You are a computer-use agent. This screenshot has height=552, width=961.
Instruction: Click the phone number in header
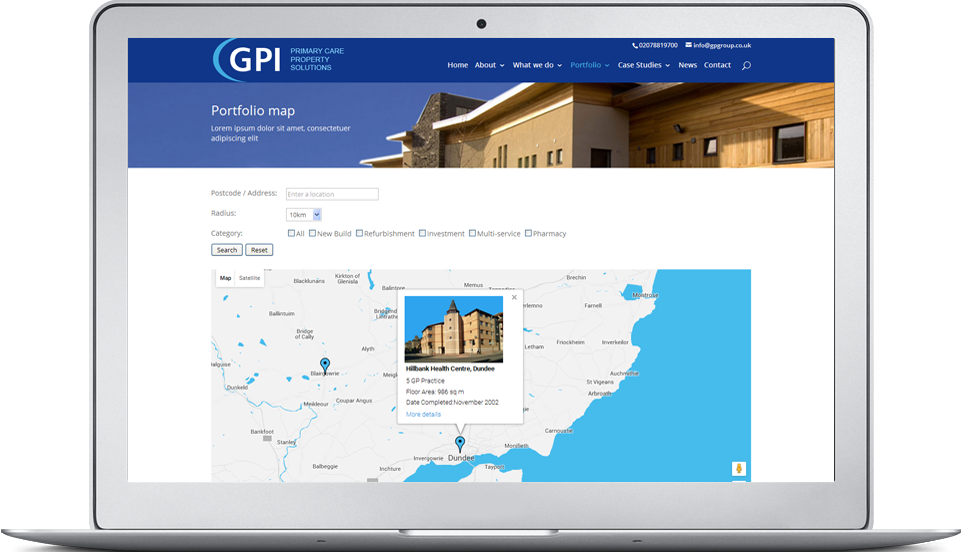point(655,45)
